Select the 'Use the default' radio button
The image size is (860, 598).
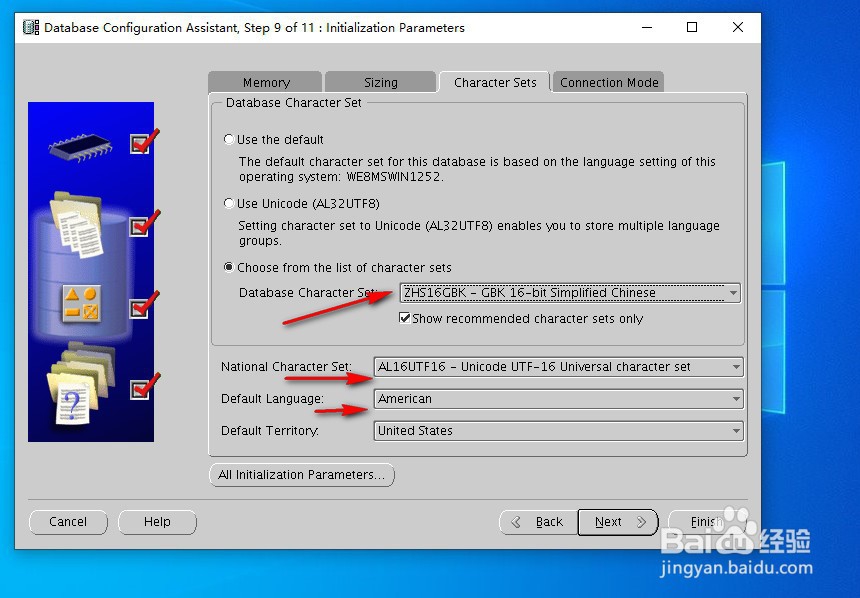pos(229,139)
